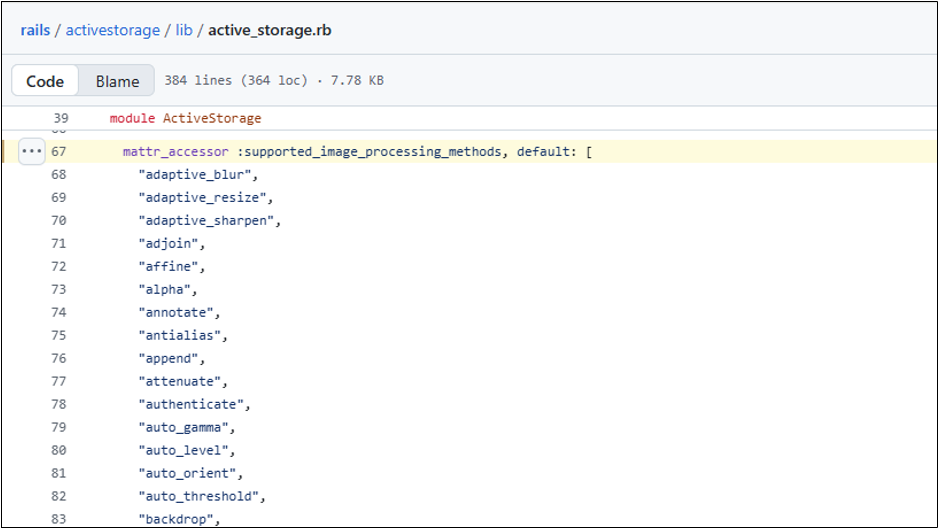
Task: Click the "backdrop" string
Action: click(x=176, y=519)
